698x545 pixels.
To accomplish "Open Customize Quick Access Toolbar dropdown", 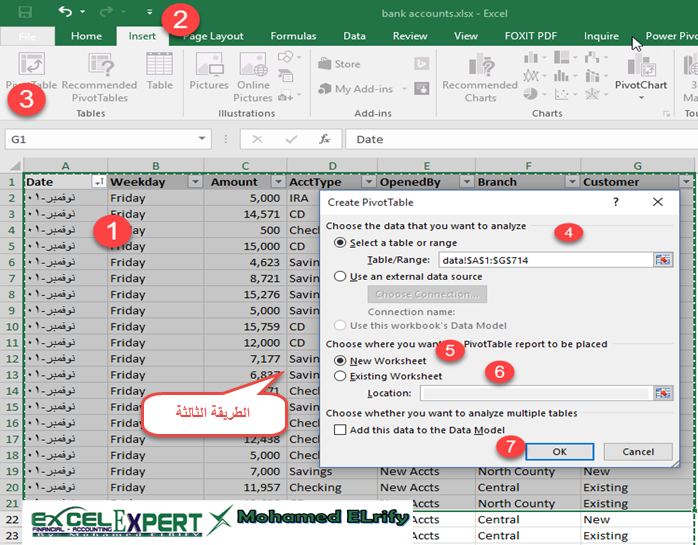I will [150, 12].
